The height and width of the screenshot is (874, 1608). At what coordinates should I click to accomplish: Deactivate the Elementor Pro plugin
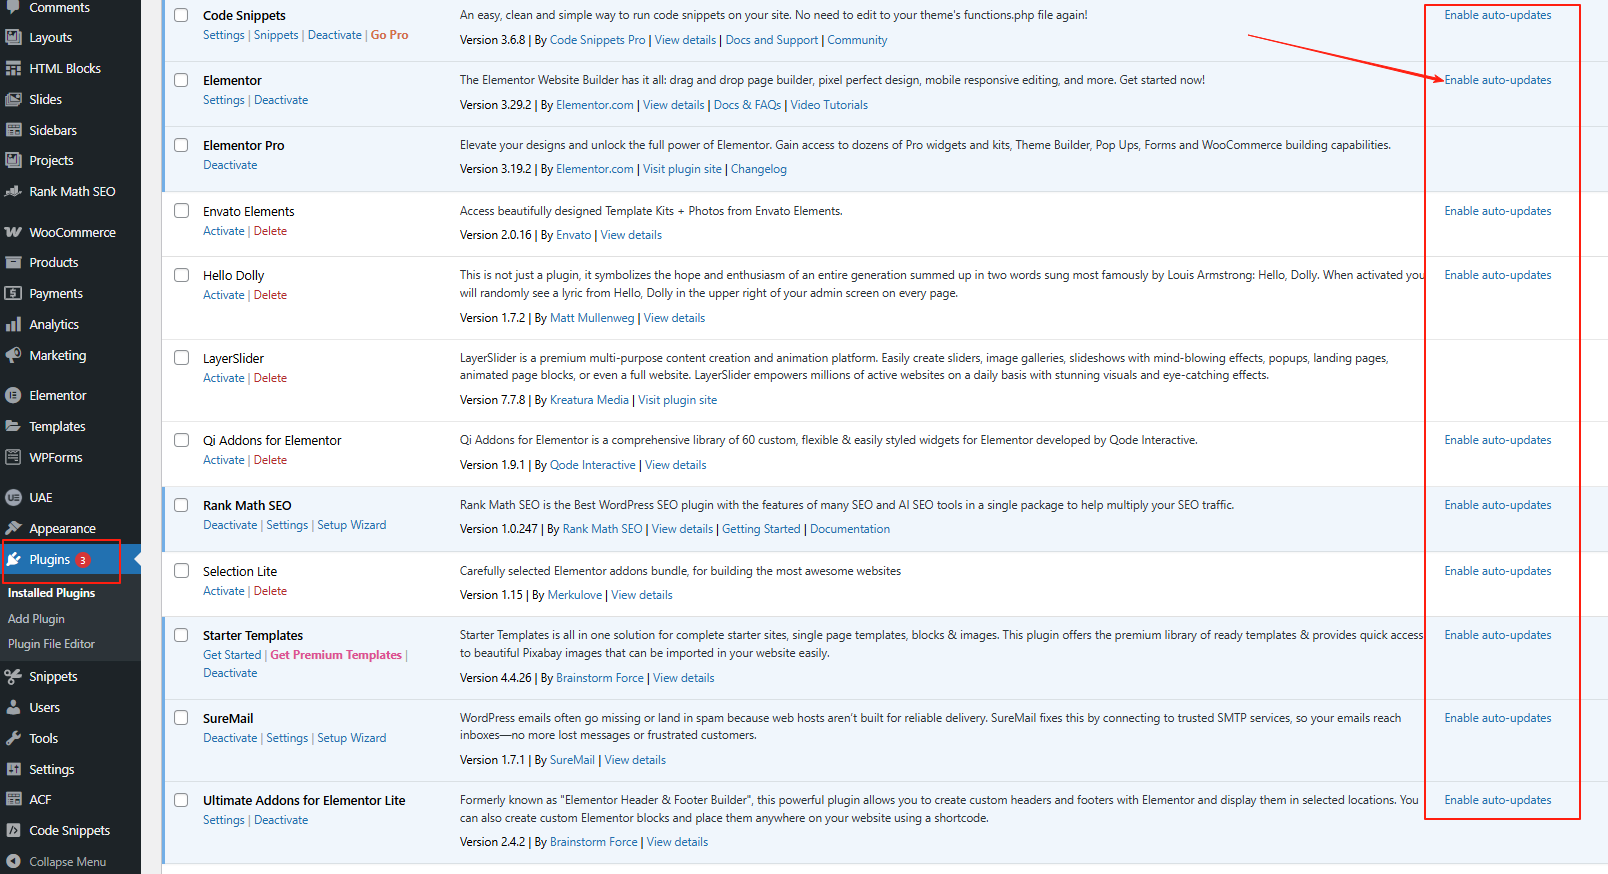[230, 165]
